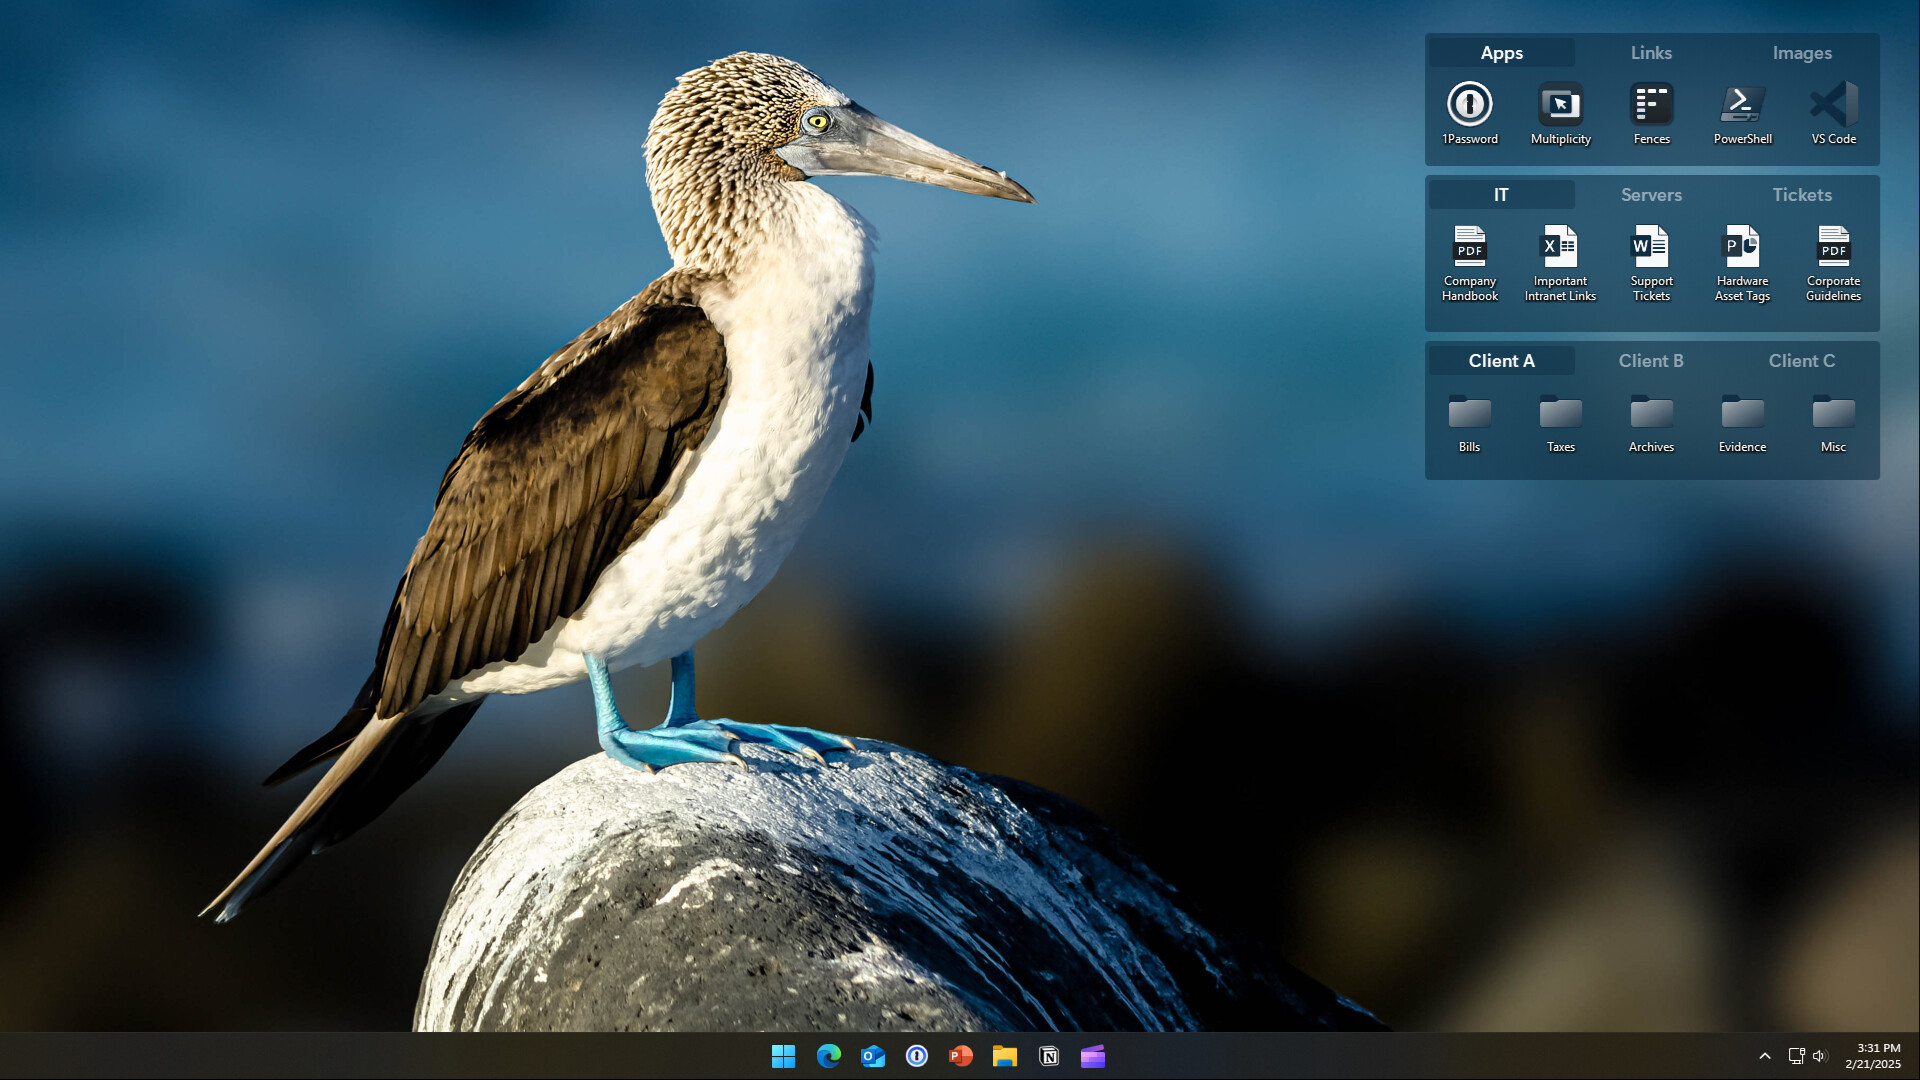Open the calendar from the clock

pos(1874,1055)
